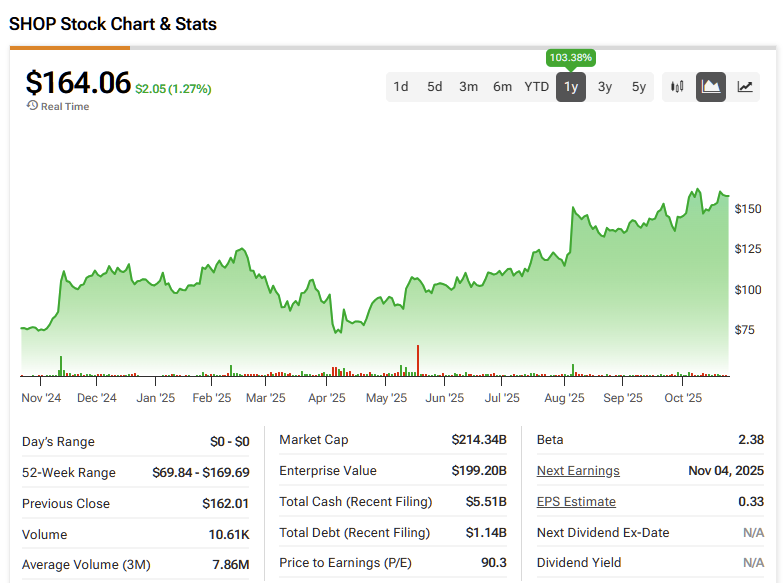Select the 5d time range

point(435,87)
